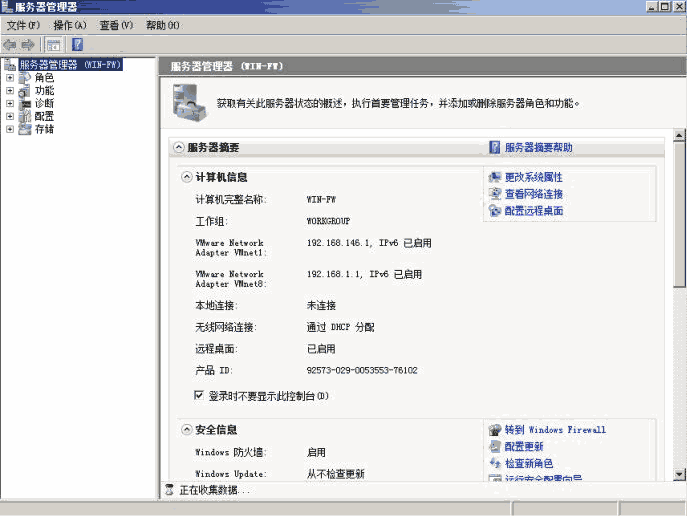Click the 更改系统属性 icon

coord(495,177)
